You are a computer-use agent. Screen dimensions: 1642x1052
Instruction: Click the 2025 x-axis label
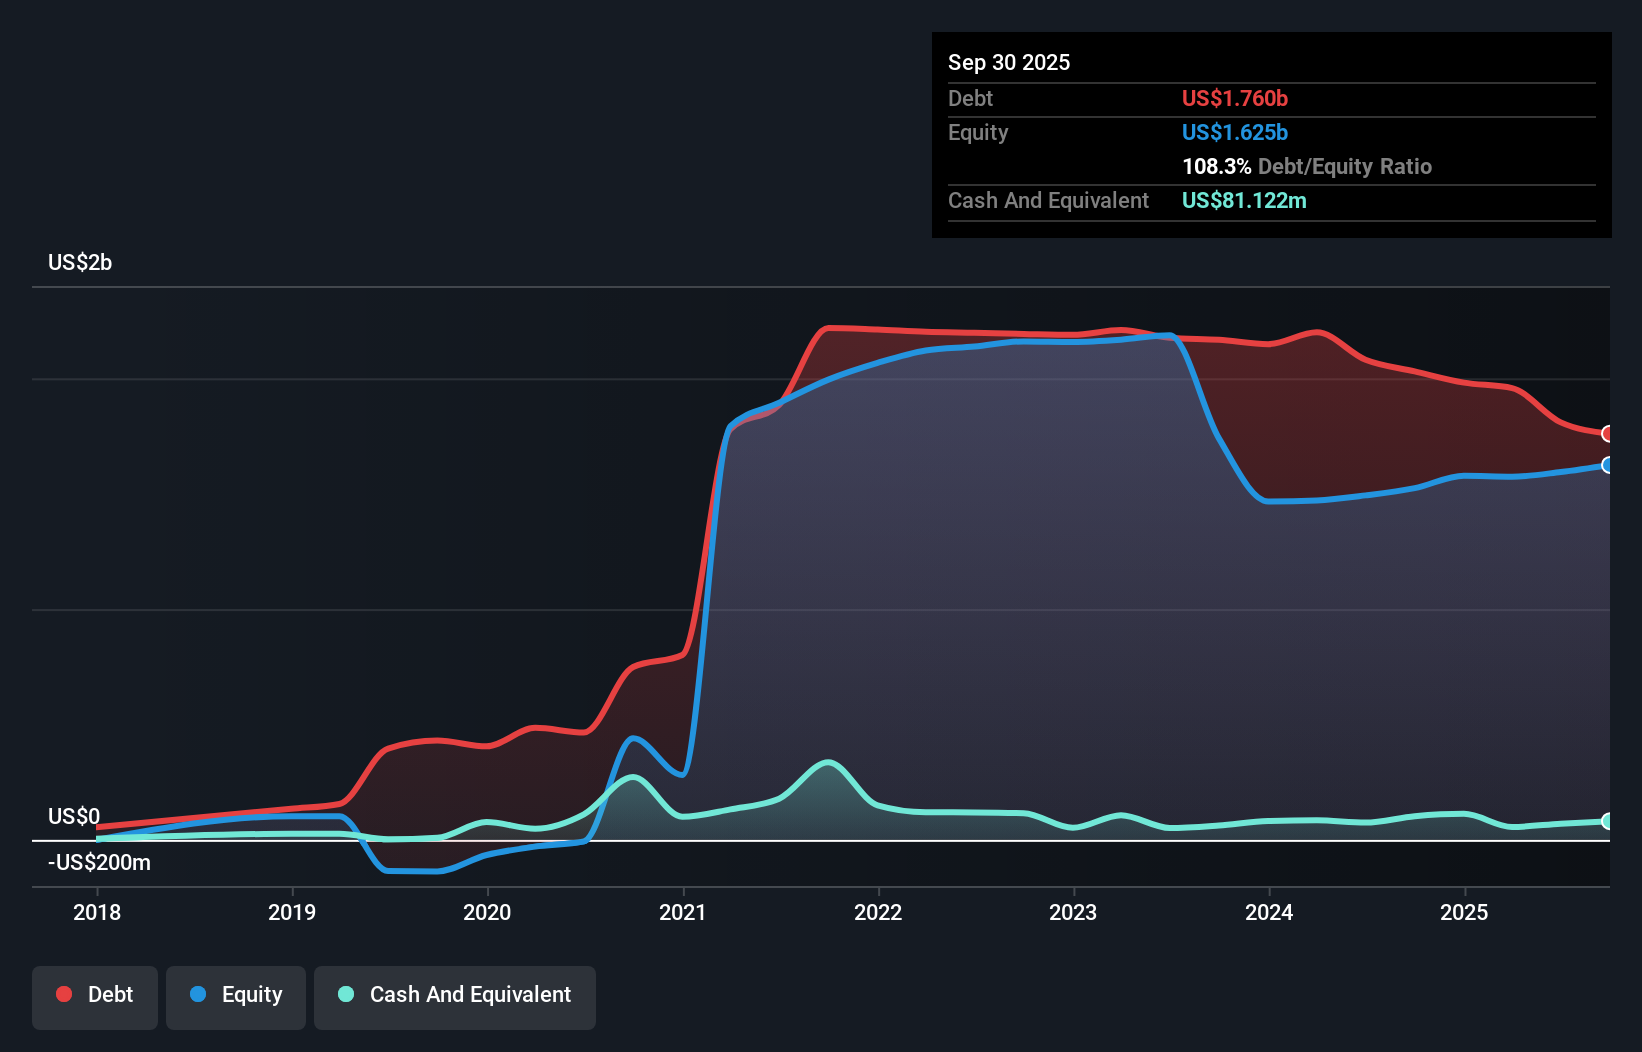(1464, 912)
